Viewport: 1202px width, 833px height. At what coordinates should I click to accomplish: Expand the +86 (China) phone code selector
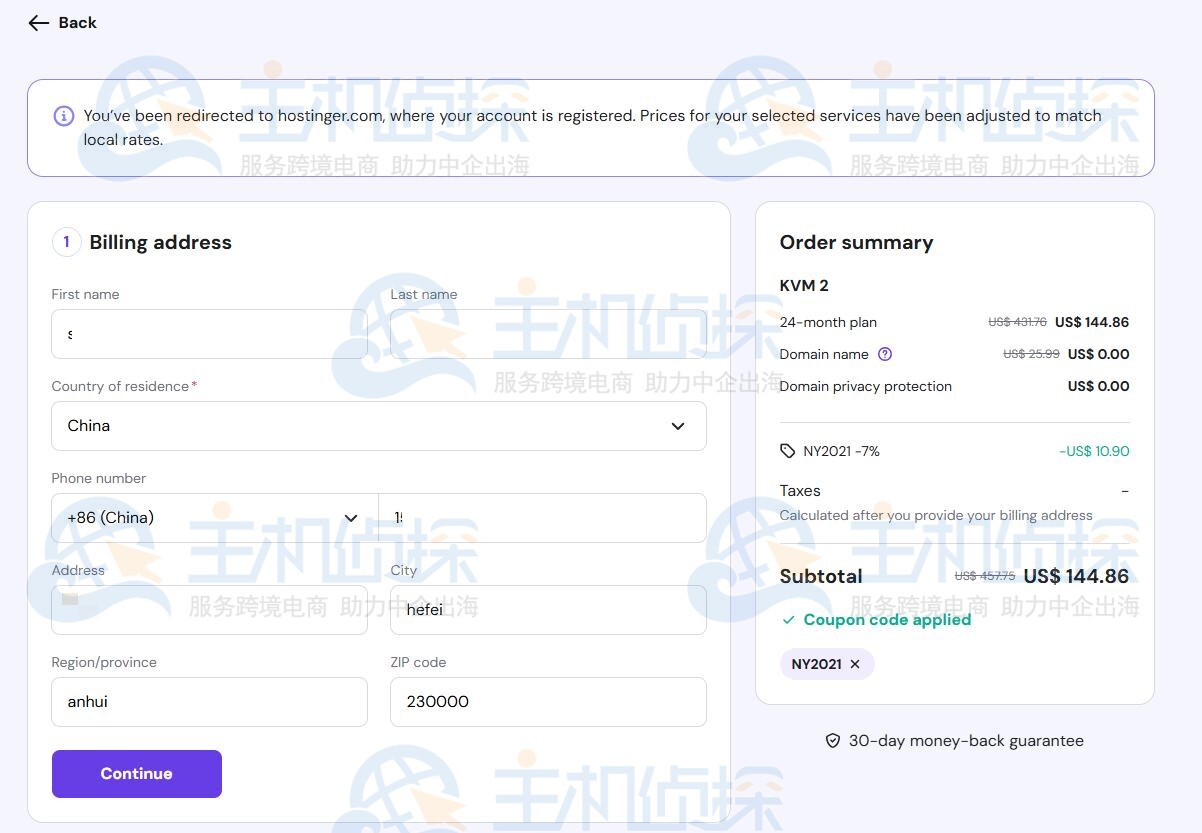(x=214, y=518)
